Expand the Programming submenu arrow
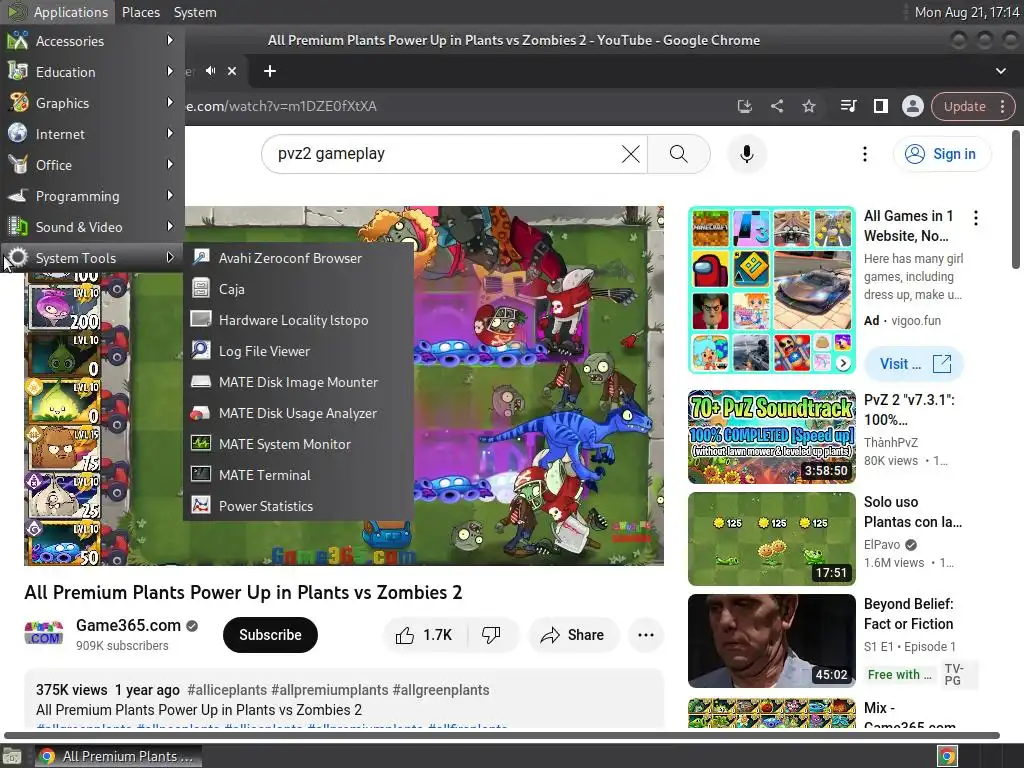The image size is (1024, 768). point(170,195)
